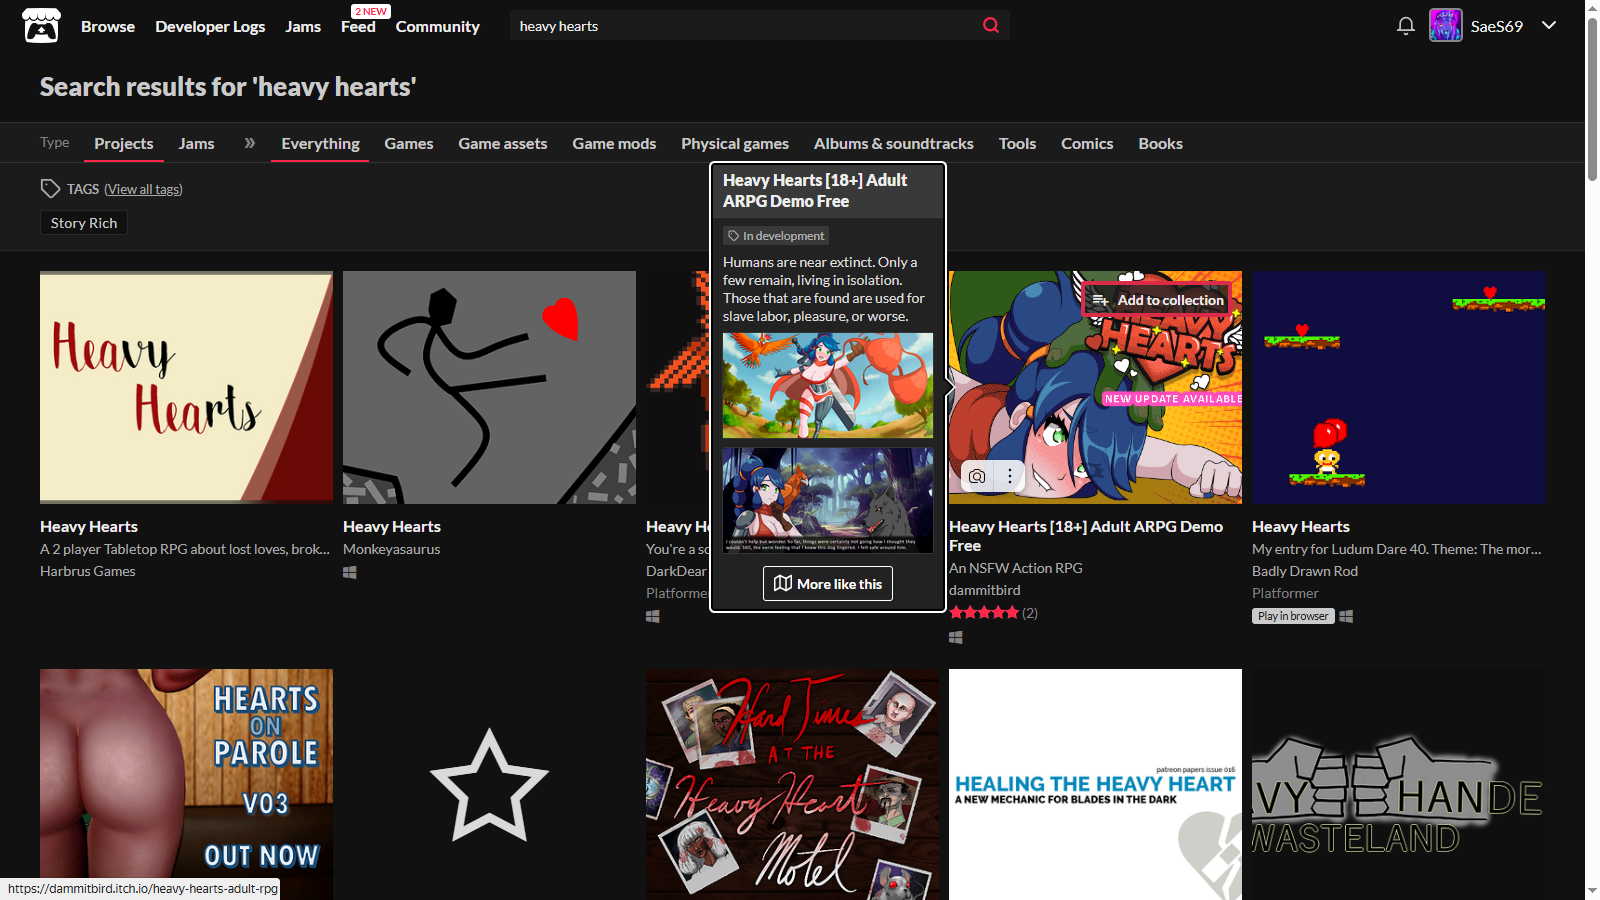Visit Badly Drawn Rod author page
This screenshot has width=1600, height=900.
click(x=1305, y=571)
